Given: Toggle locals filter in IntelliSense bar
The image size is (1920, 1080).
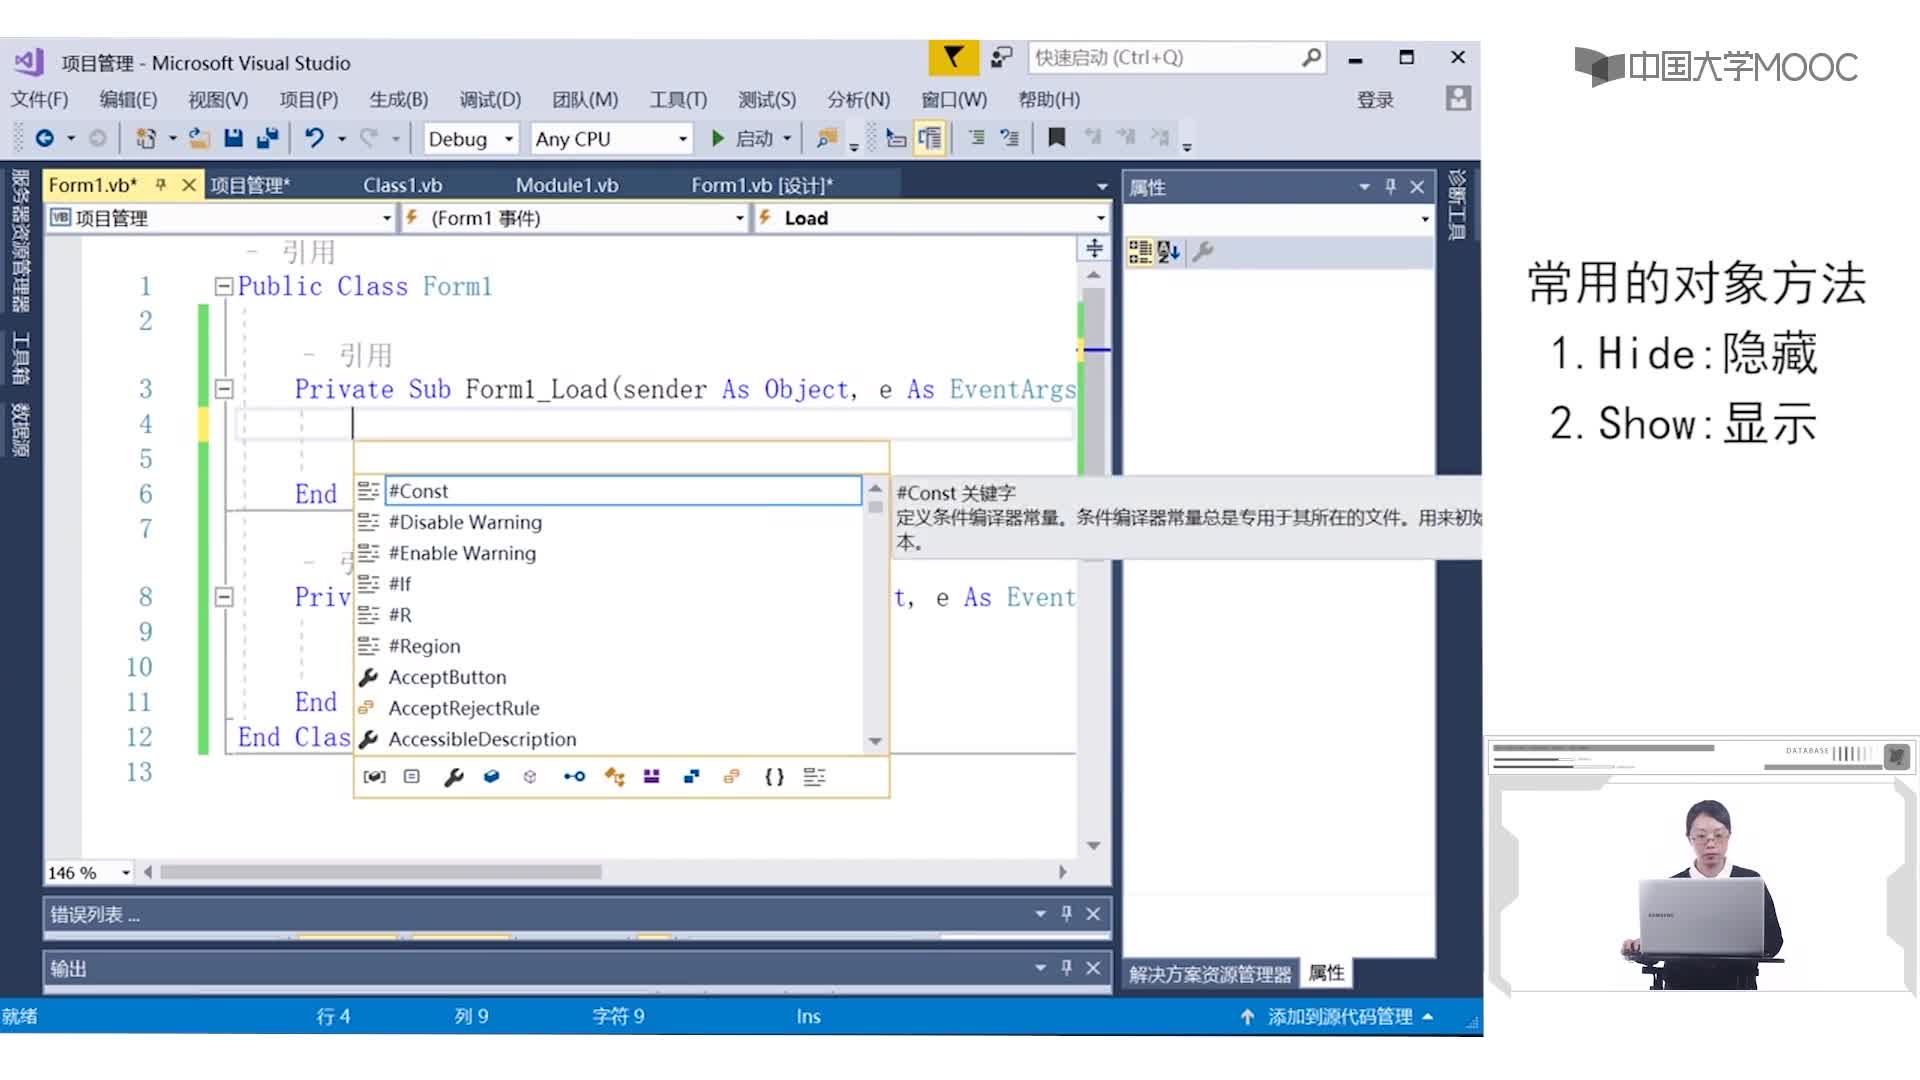Looking at the screenshot, I should 374,777.
